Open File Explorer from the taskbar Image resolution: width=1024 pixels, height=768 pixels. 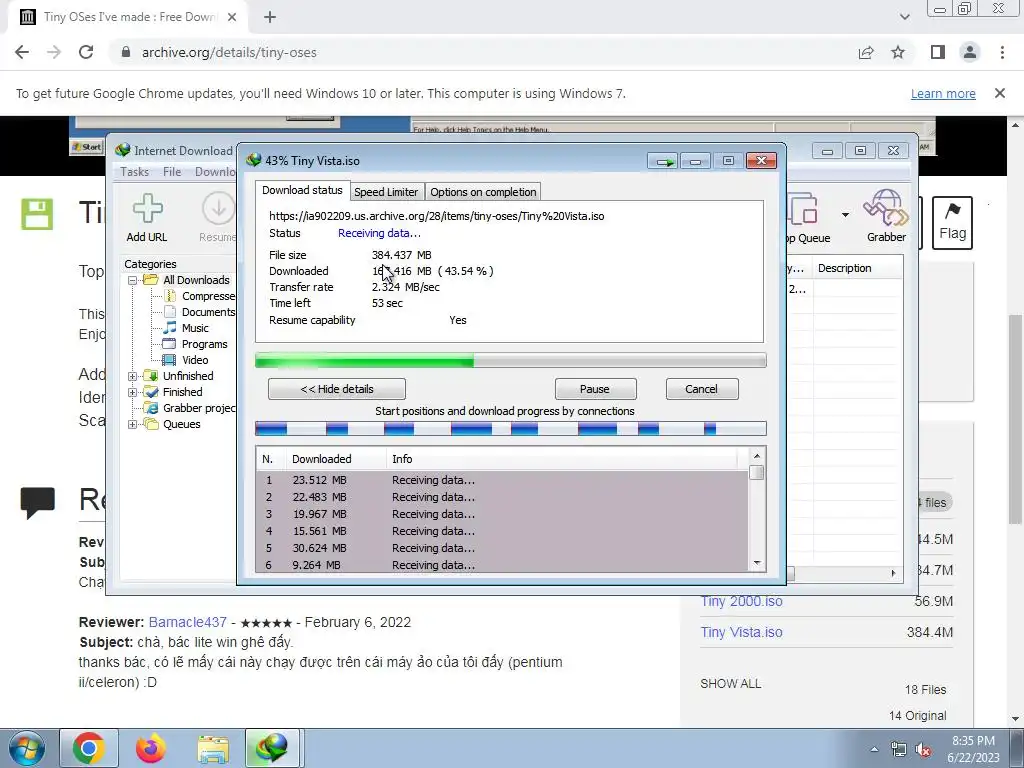(x=214, y=749)
